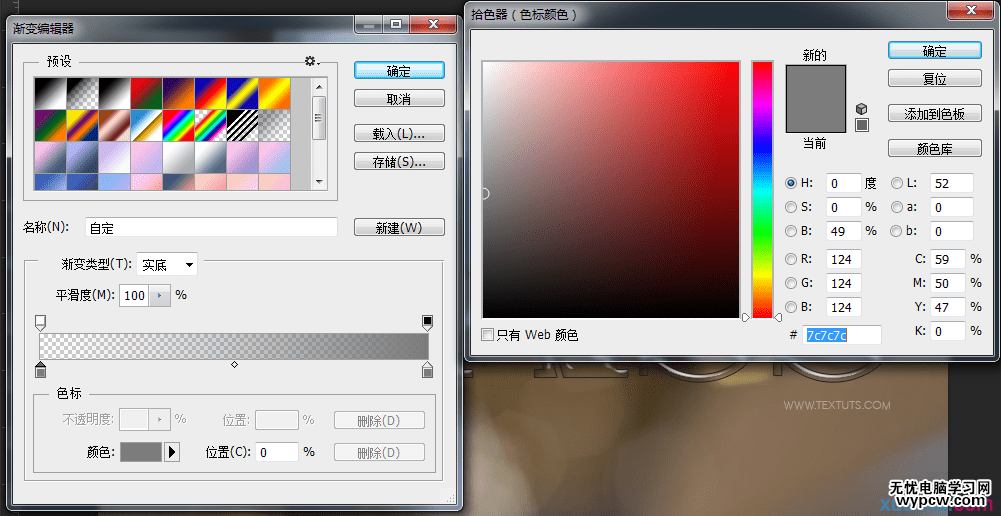This screenshot has width=1001, height=516.
Task: Click the 当前 color lower swatch half
Action: (816, 116)
